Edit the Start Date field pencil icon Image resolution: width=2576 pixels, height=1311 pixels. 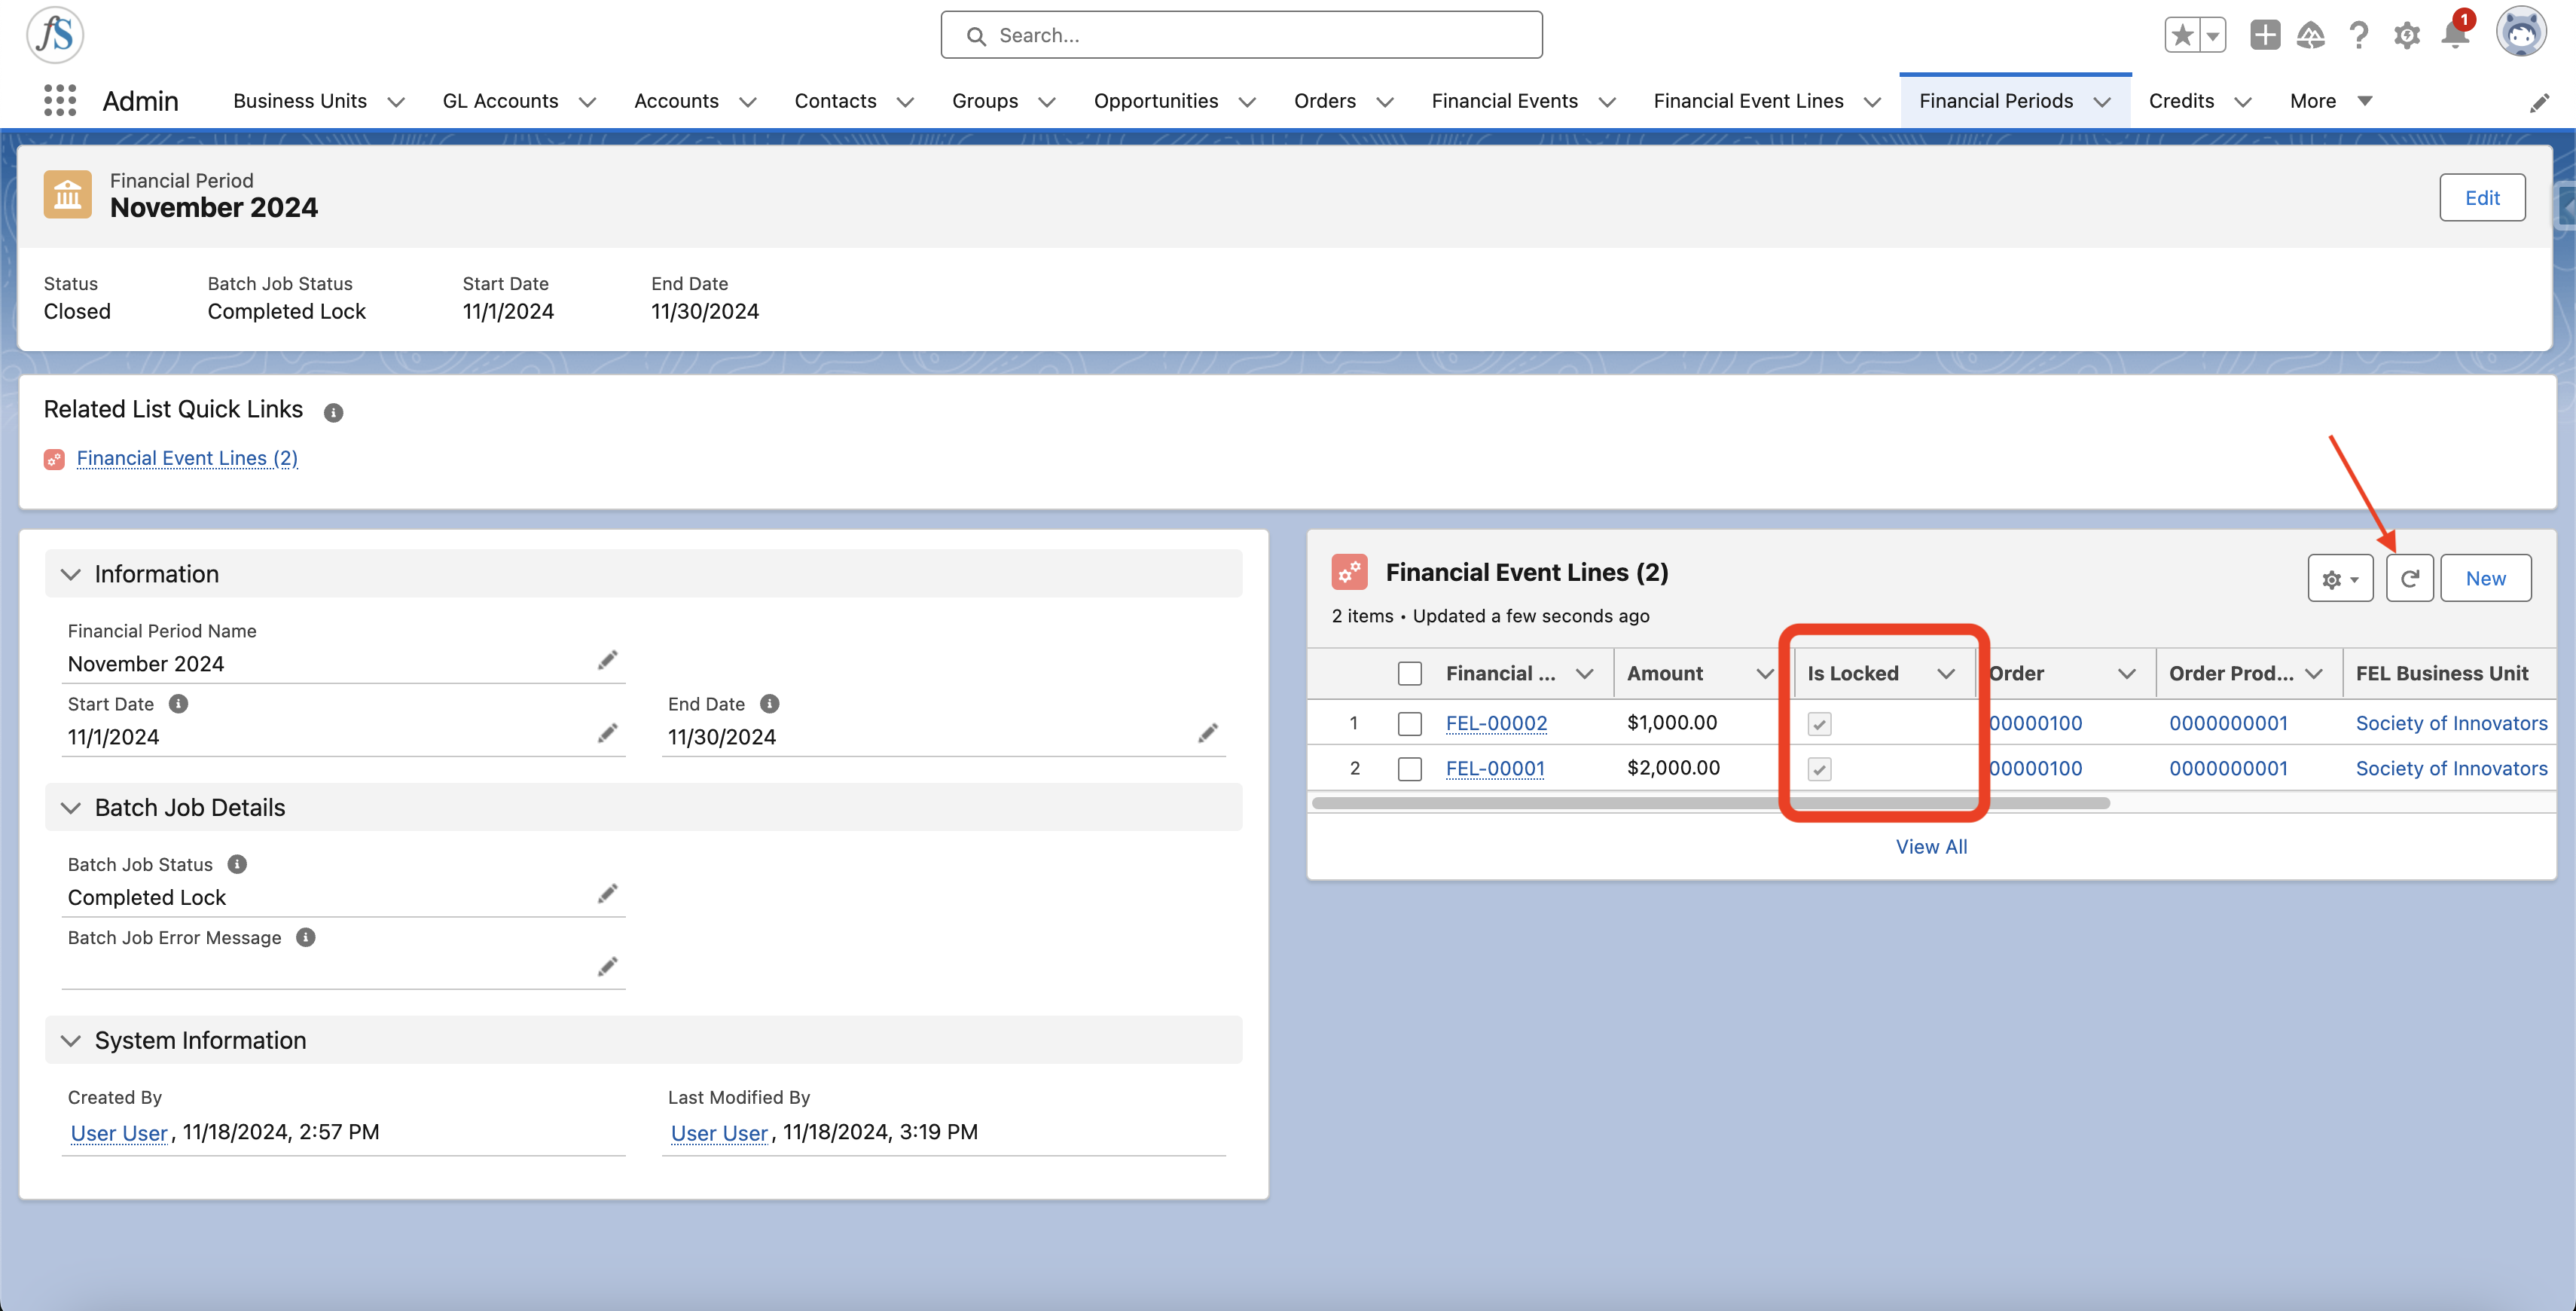click(x=607, y=733)
